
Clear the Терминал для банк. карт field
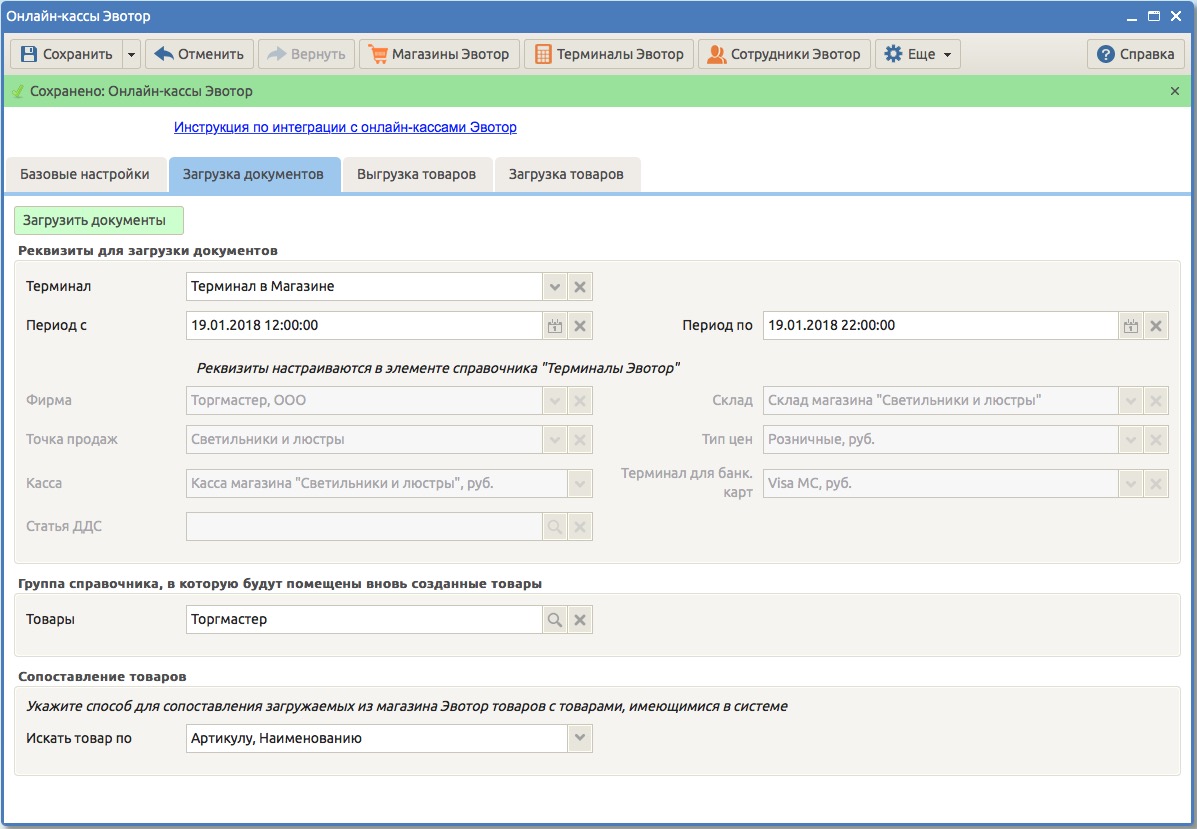[x=1156, y=484]
